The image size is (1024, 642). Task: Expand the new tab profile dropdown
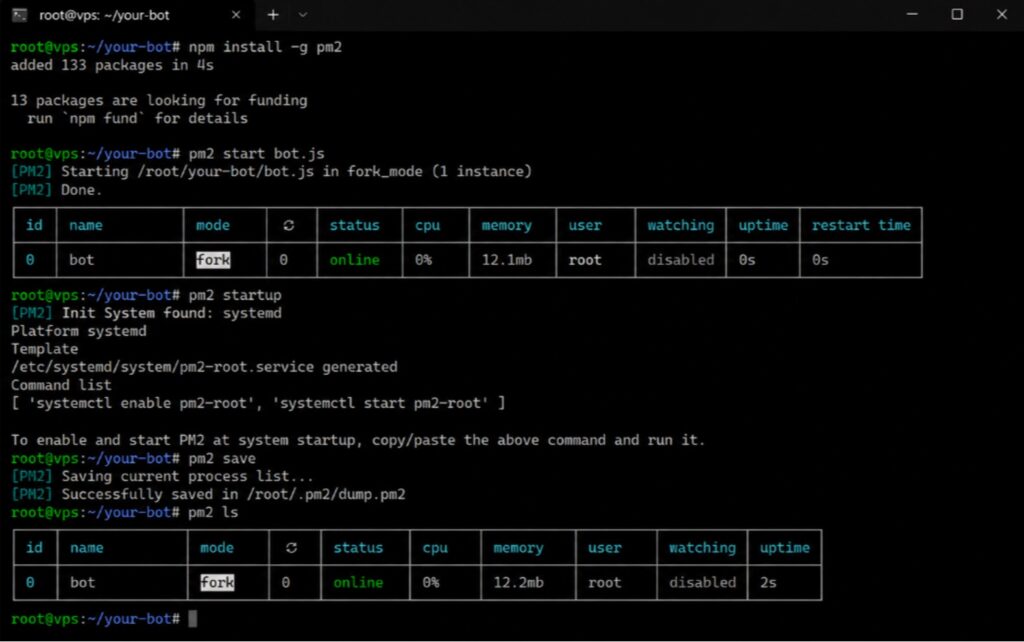302,15
